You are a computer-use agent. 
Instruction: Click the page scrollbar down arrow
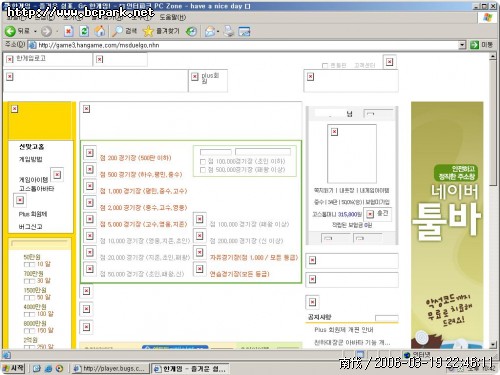point(493,345)
